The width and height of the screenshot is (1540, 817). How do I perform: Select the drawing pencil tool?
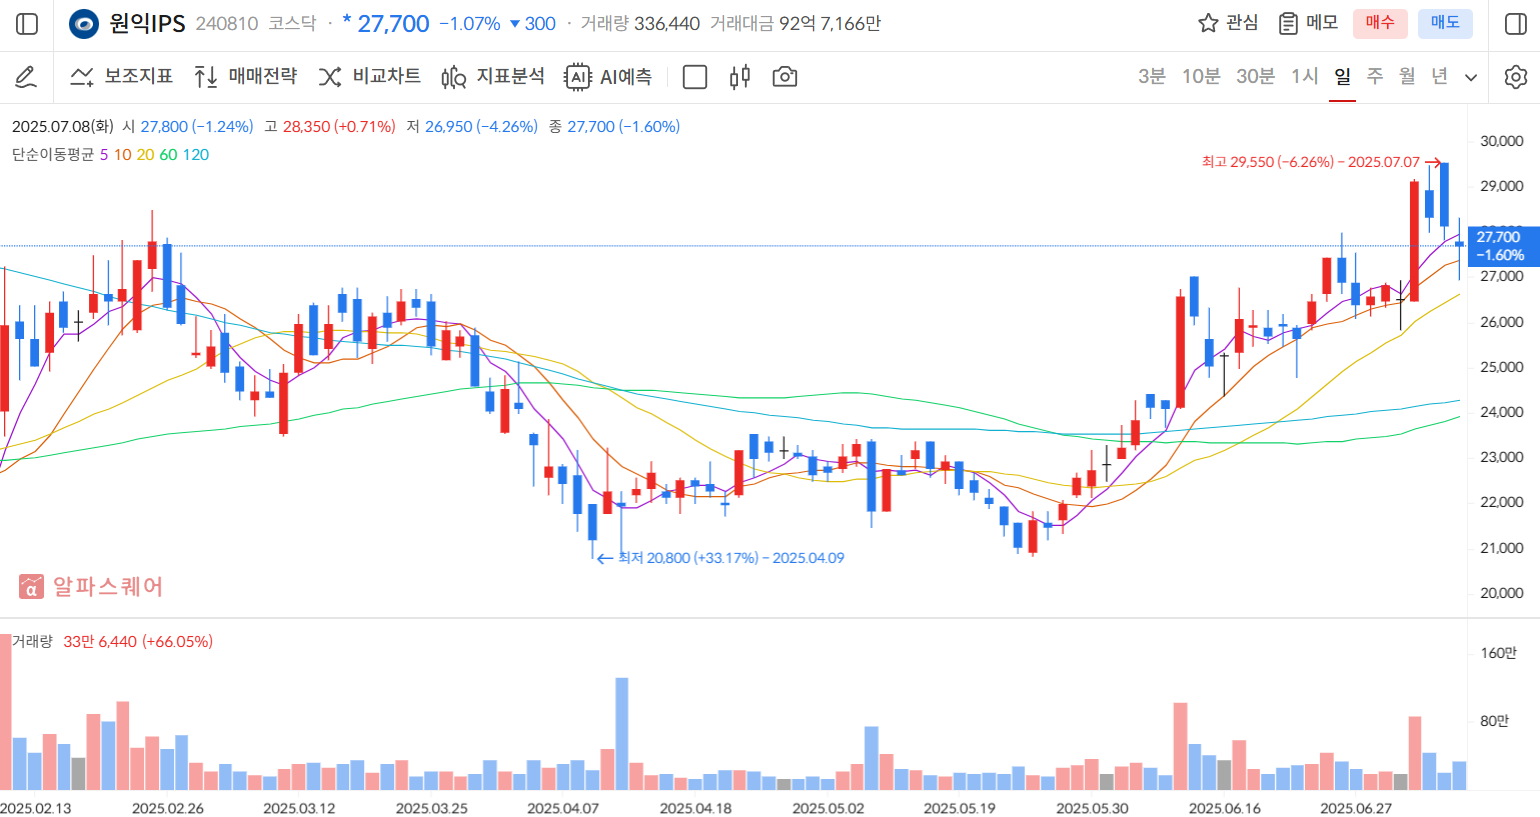26,77
